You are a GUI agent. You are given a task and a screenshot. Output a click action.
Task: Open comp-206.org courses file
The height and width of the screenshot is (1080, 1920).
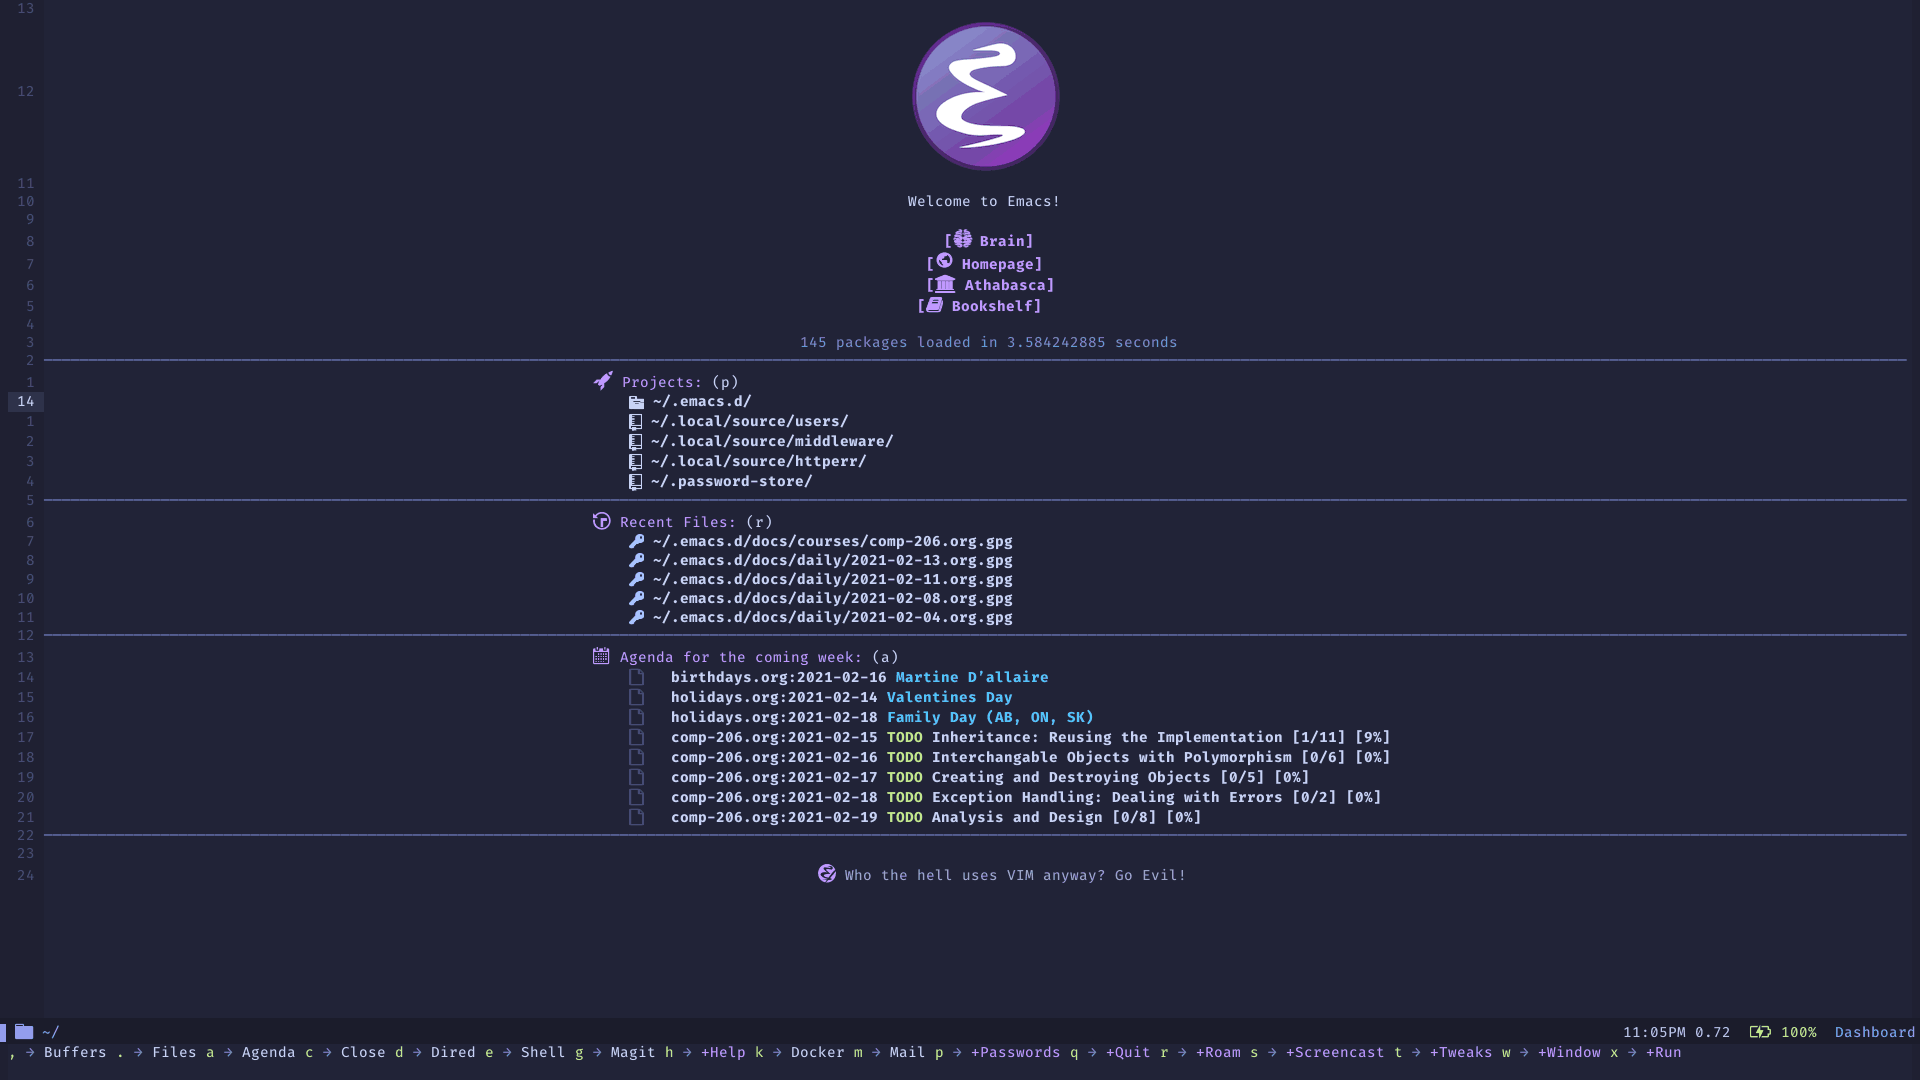pos(831,541)
